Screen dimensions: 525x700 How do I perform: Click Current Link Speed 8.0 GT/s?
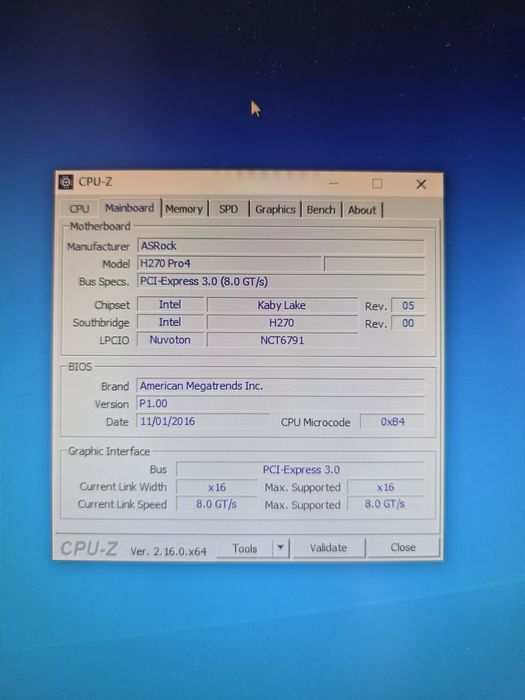coord(217,504)
